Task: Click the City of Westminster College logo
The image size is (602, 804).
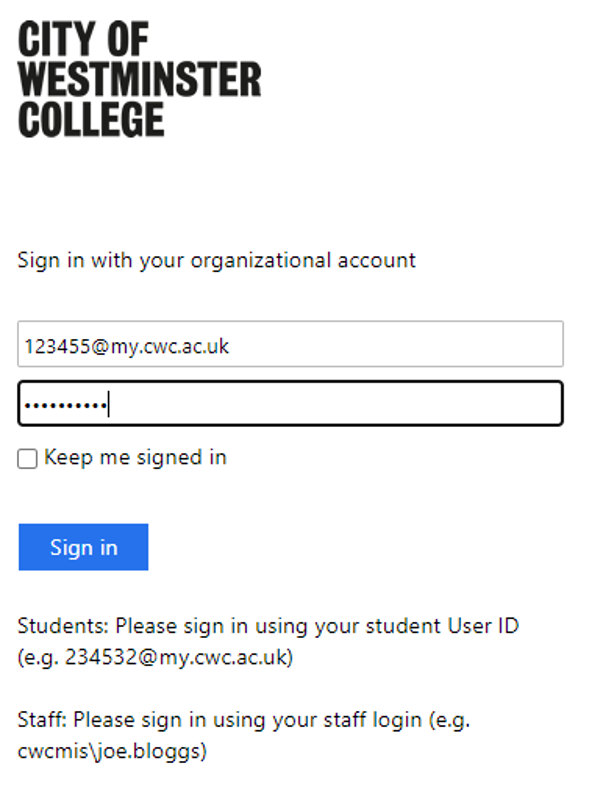Action: [x=139, y=79]
